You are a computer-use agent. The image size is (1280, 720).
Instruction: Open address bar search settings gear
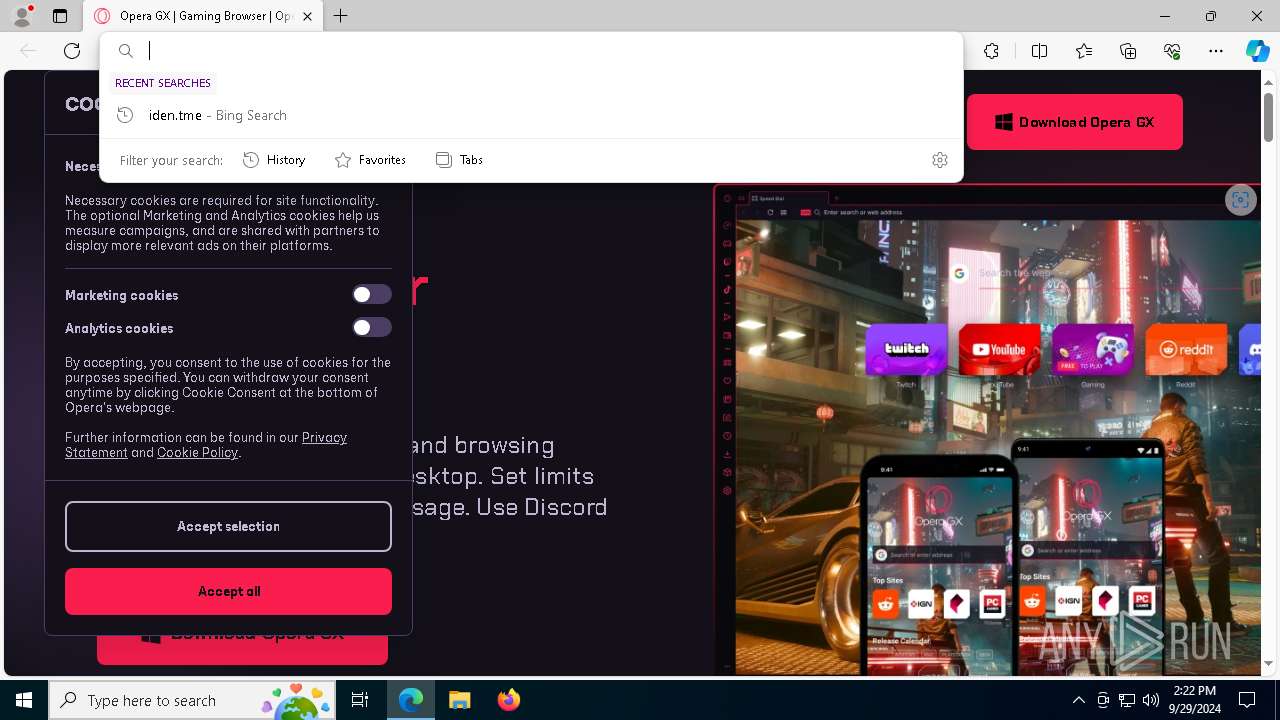click(940, 160)
